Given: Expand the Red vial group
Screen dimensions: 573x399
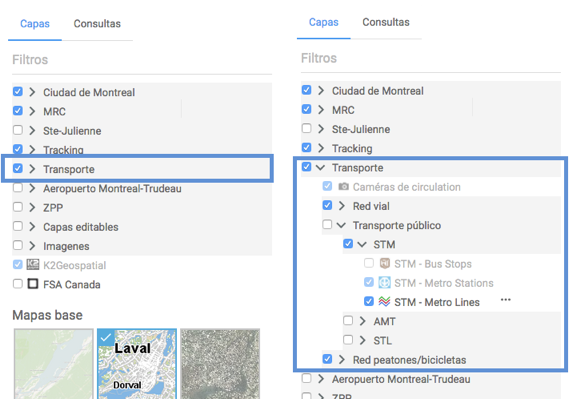Looking at the screenshot, I should coord(342,206).
